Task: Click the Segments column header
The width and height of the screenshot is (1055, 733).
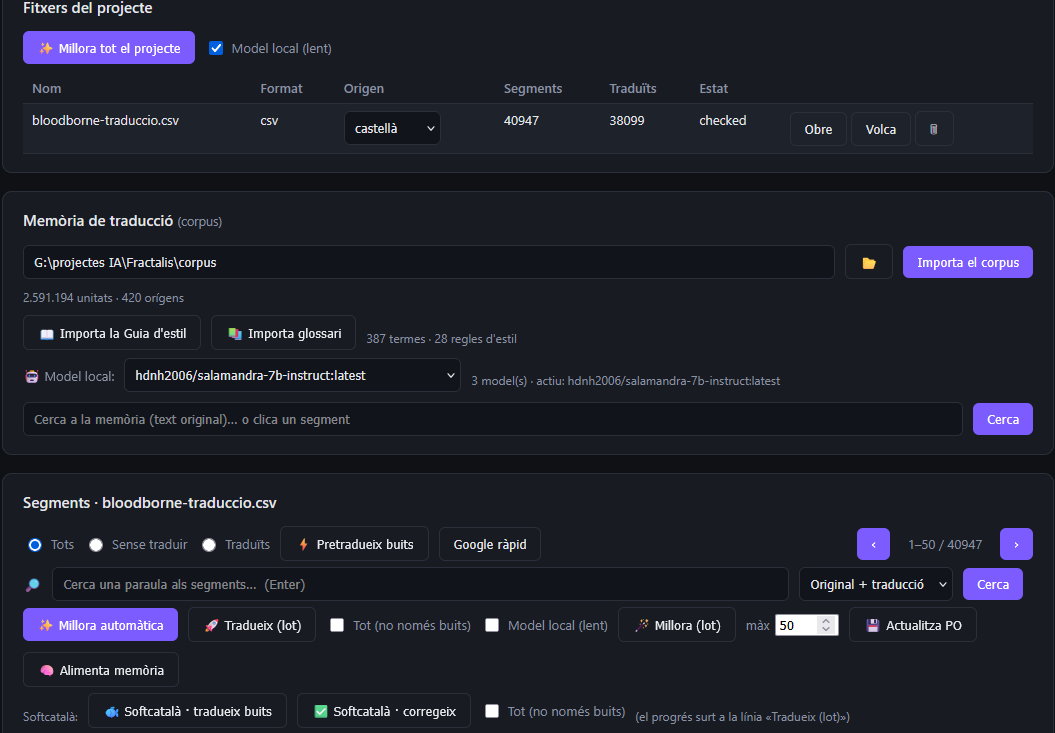Action: pos(532,88)
